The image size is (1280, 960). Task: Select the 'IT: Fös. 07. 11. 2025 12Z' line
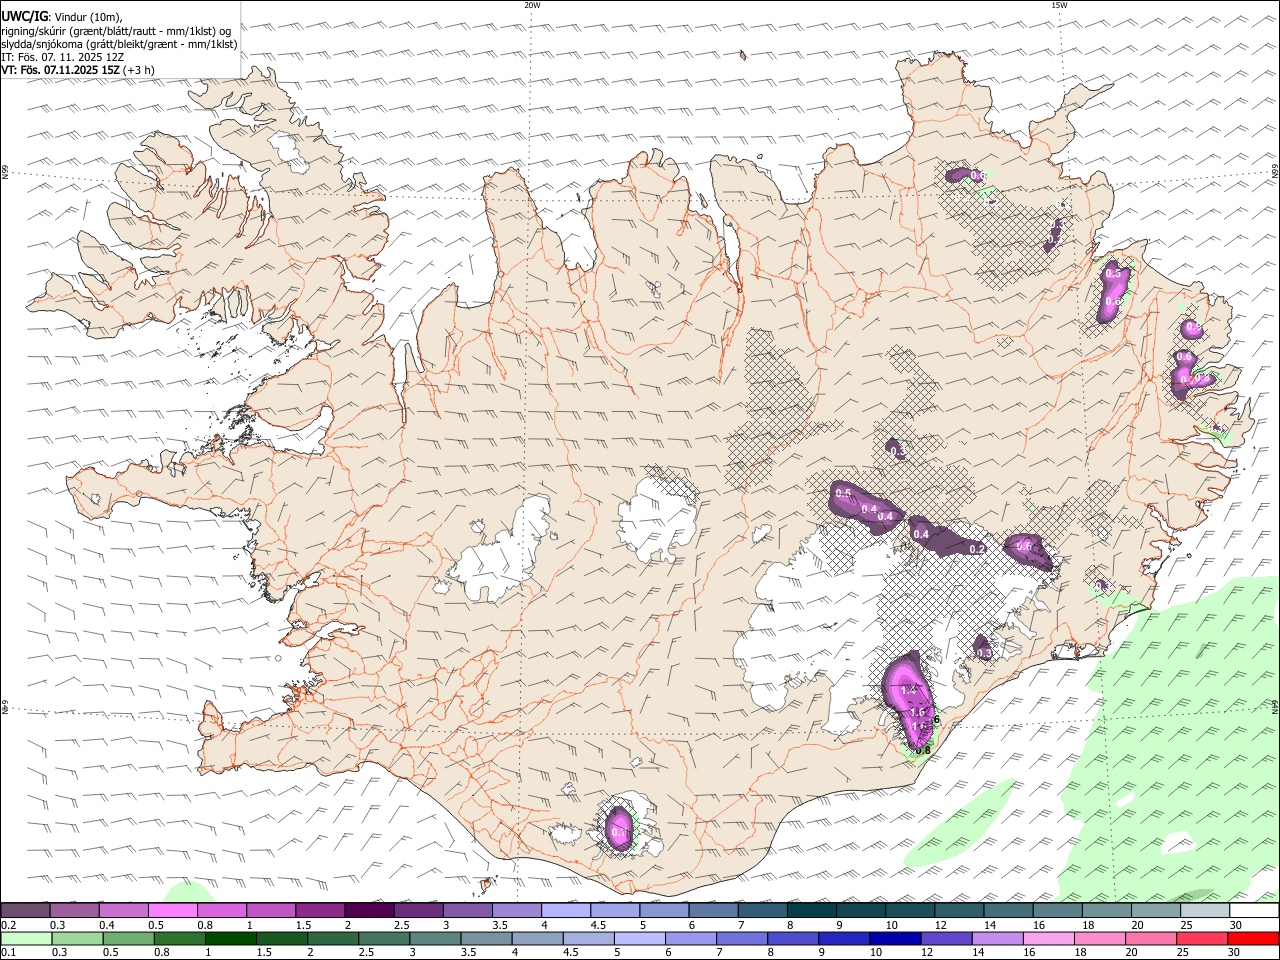click(62, 57)
